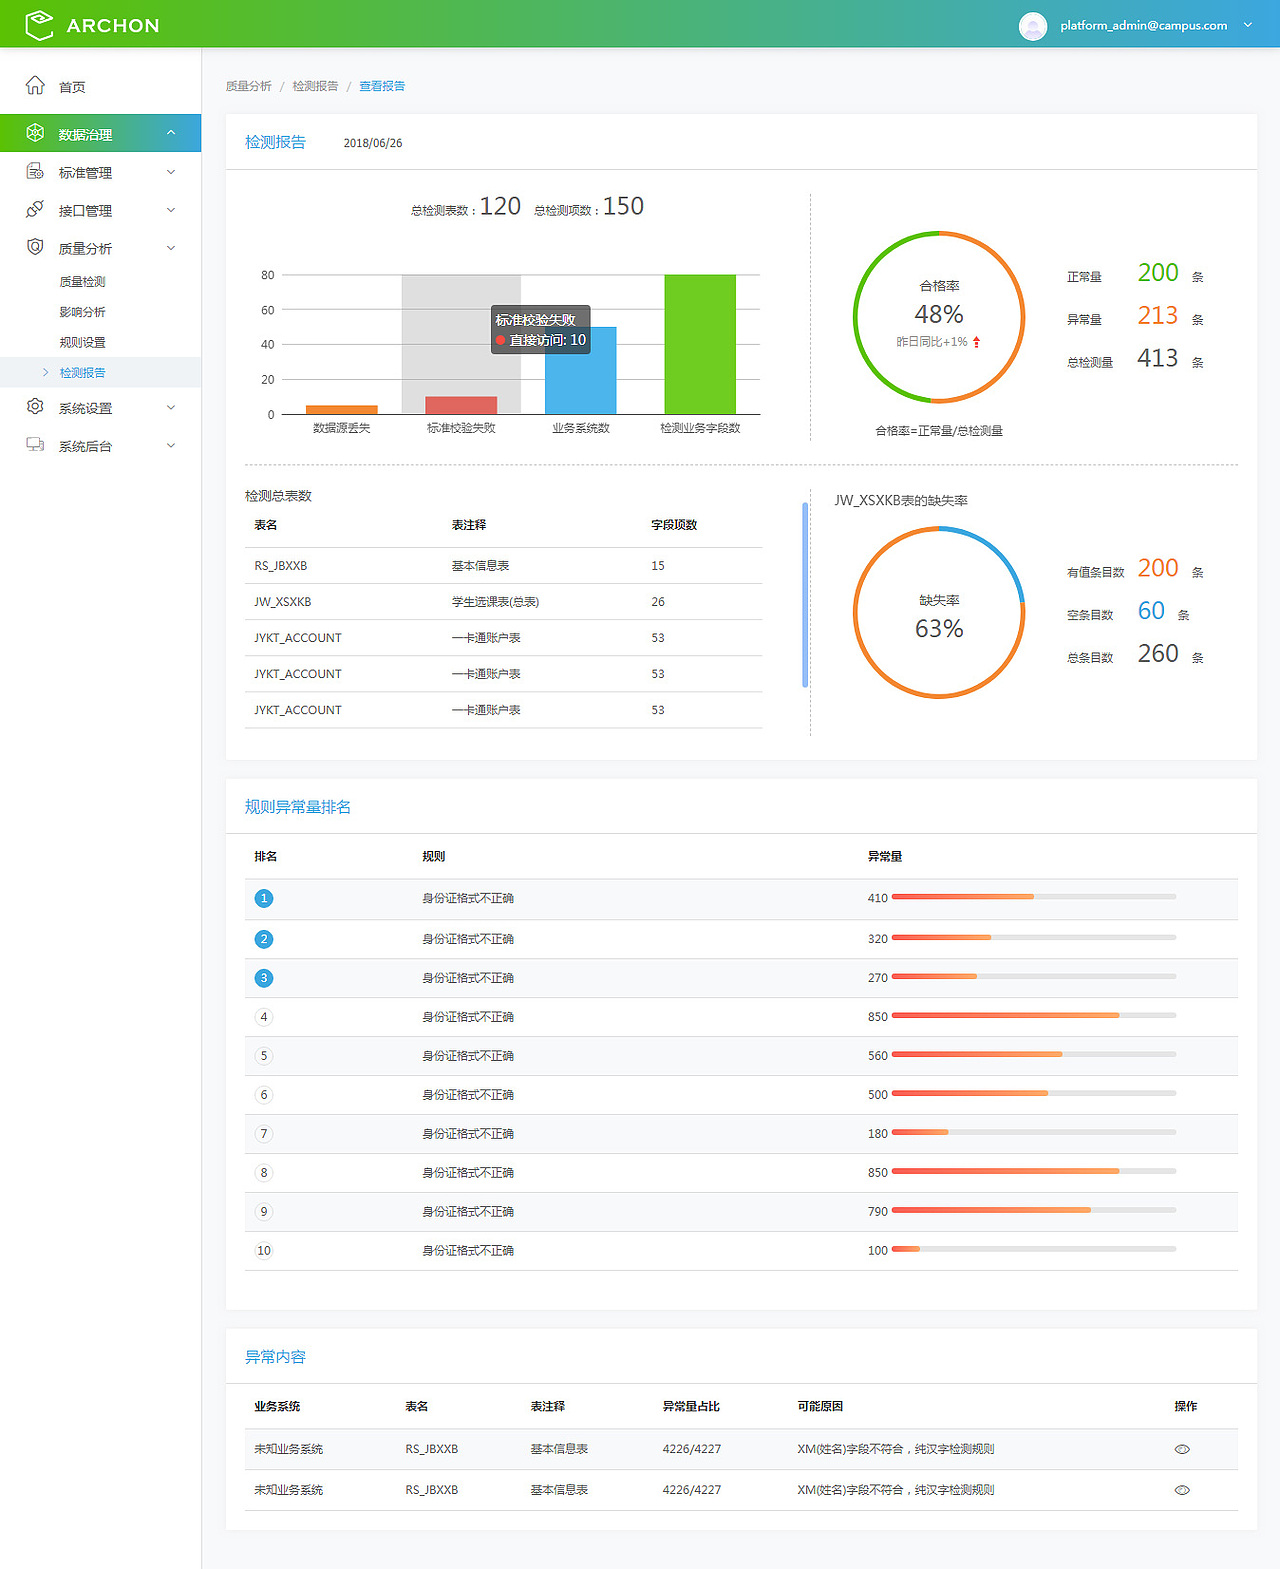Expand the 接口管理 chevron
1280x1569 pixels.
[171, 210]
